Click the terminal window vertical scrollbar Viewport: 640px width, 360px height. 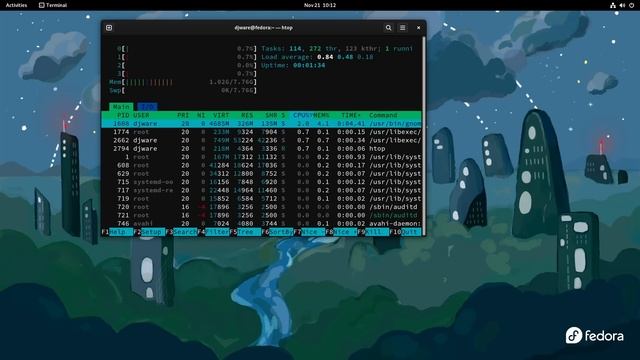pos(424,135)
